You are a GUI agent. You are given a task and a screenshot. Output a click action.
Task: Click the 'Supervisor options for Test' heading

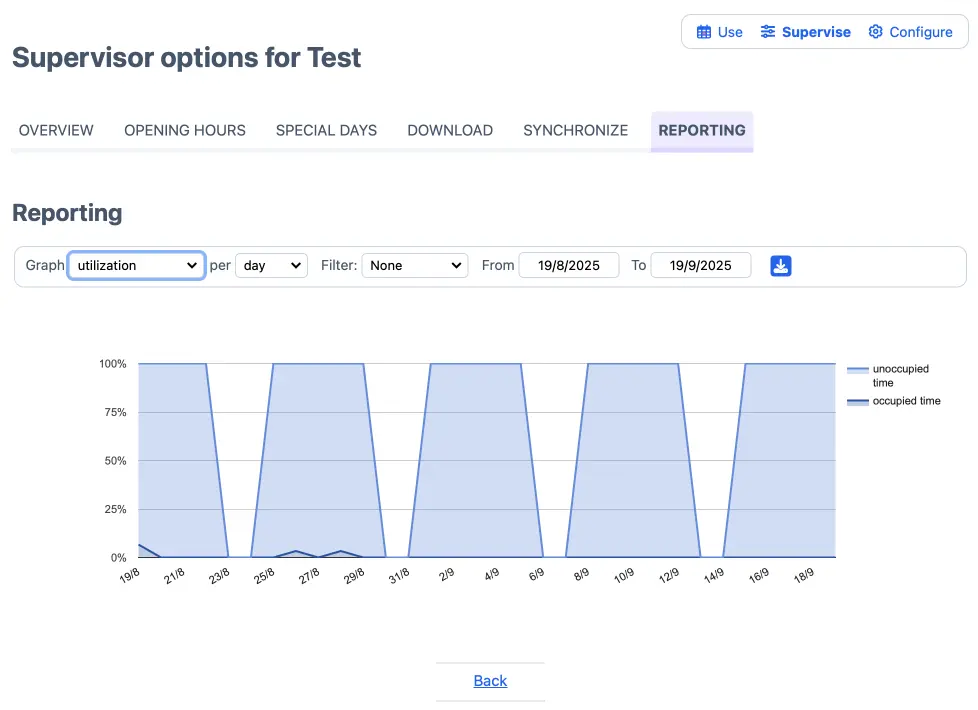tap(186, 58)
